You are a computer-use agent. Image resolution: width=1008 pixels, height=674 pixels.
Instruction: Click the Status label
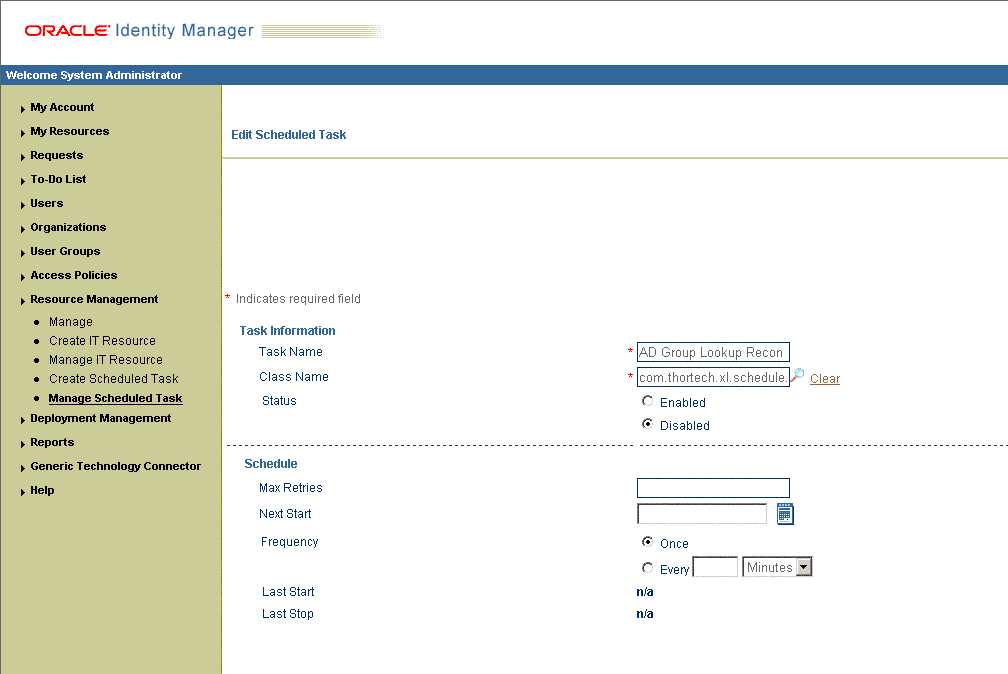point(279,401)
